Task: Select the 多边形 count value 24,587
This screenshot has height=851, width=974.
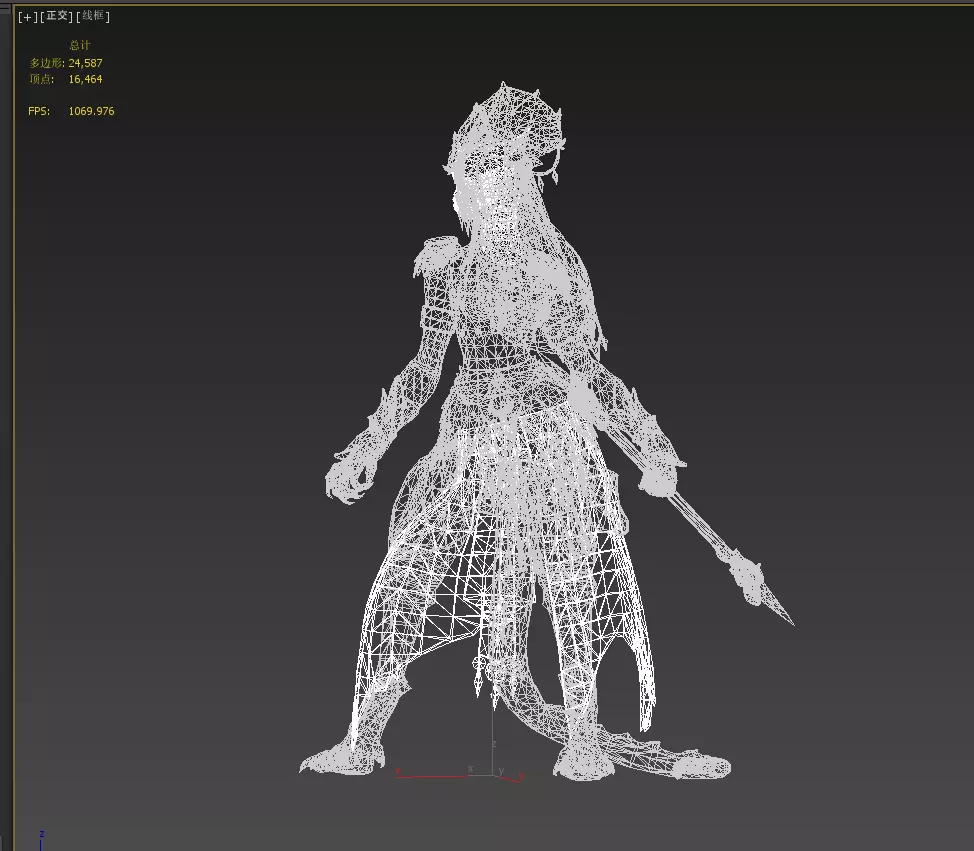Action: tap(85, 63)
